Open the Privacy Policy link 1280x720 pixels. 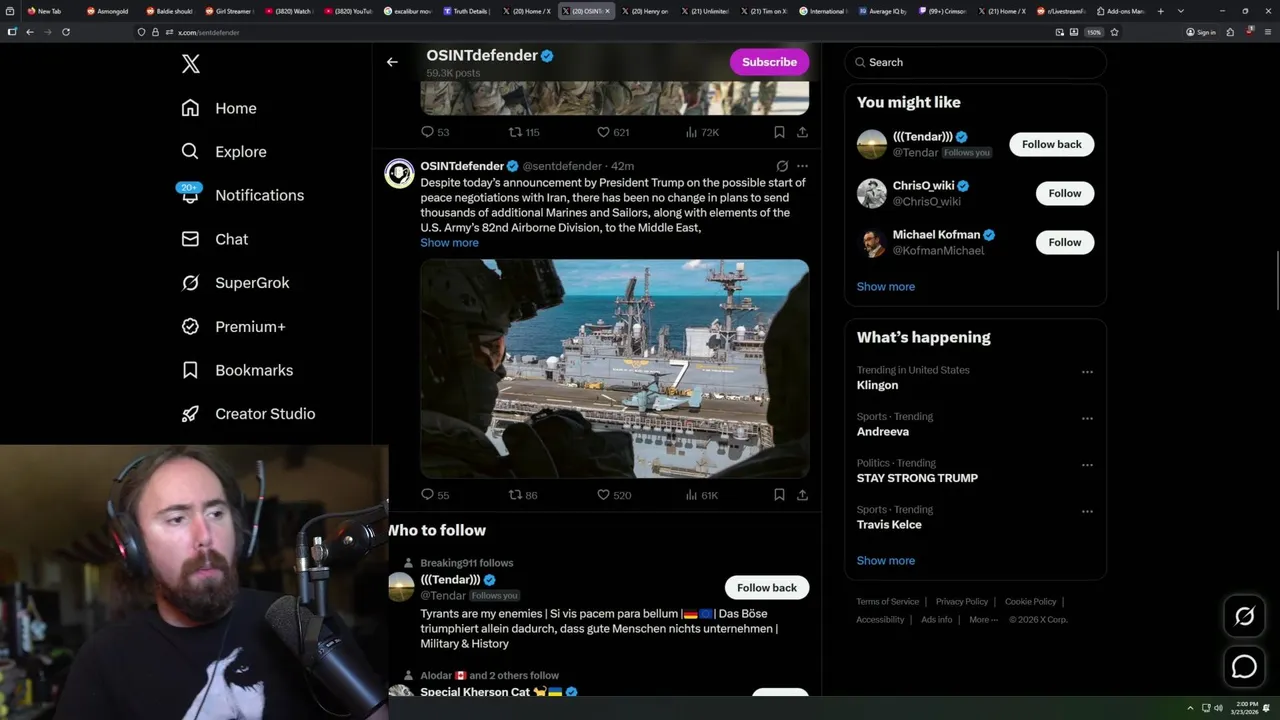[x=961, y=602]
